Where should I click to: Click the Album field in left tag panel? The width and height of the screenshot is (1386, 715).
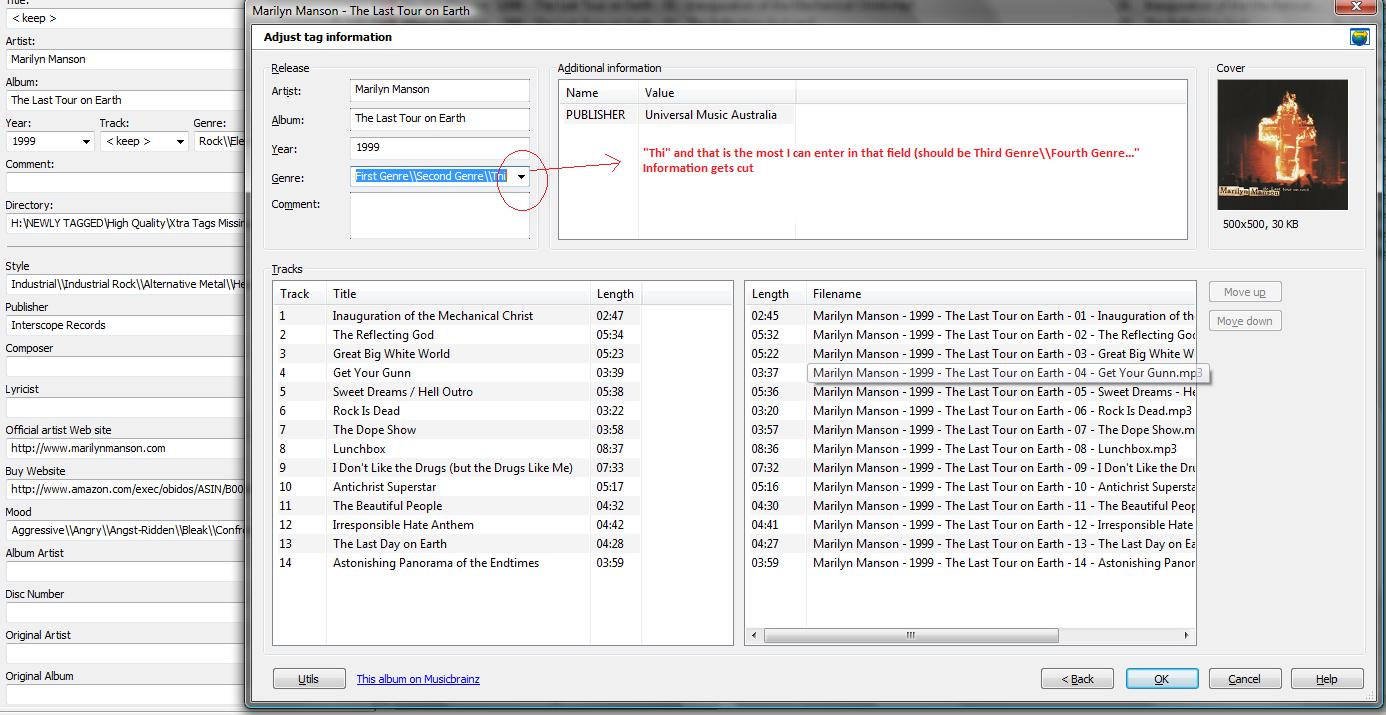tap(125, 100)
